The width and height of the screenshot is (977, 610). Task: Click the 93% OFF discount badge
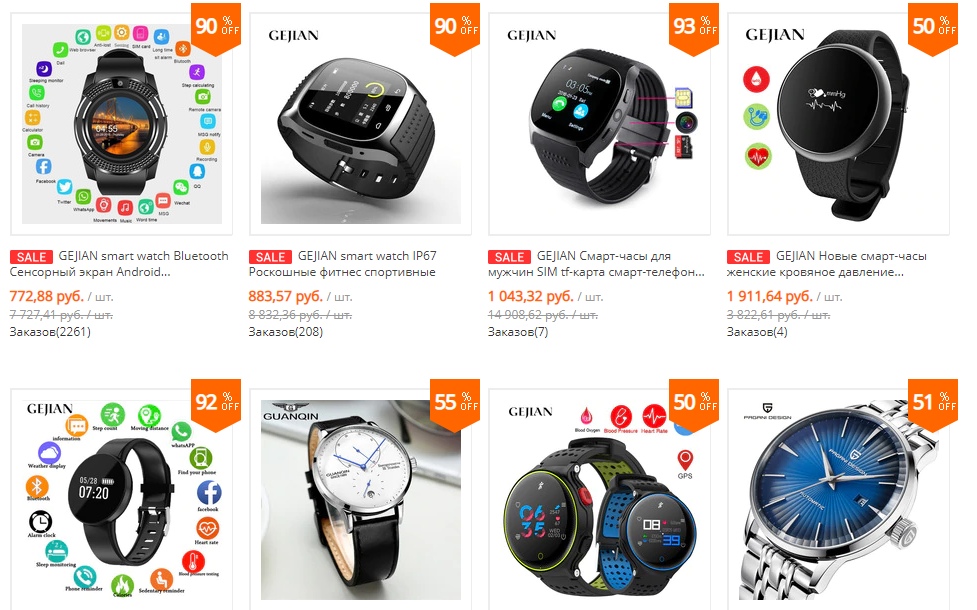tap(693, 29)
